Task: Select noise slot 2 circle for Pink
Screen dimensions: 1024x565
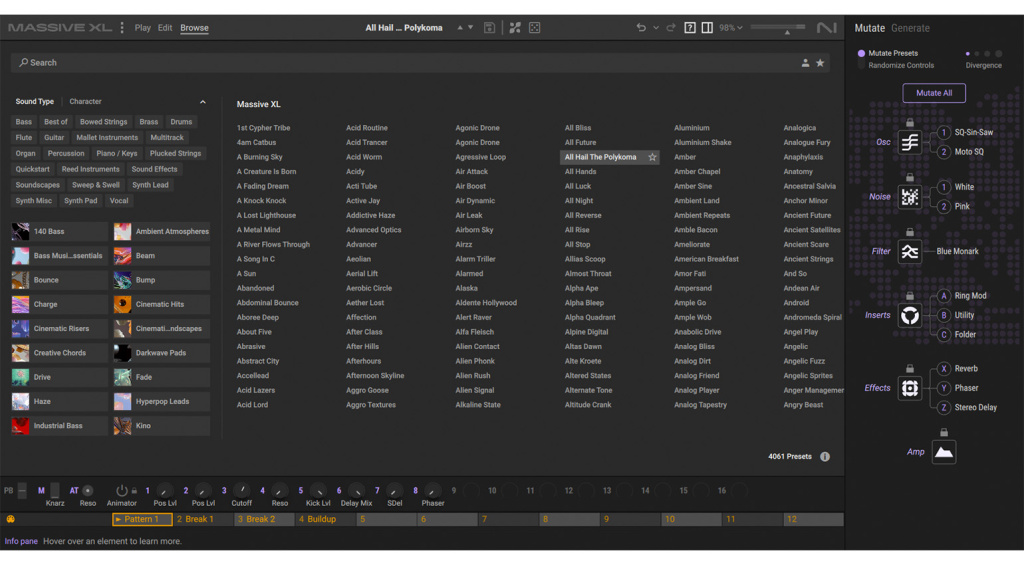Action: [944, 206]
